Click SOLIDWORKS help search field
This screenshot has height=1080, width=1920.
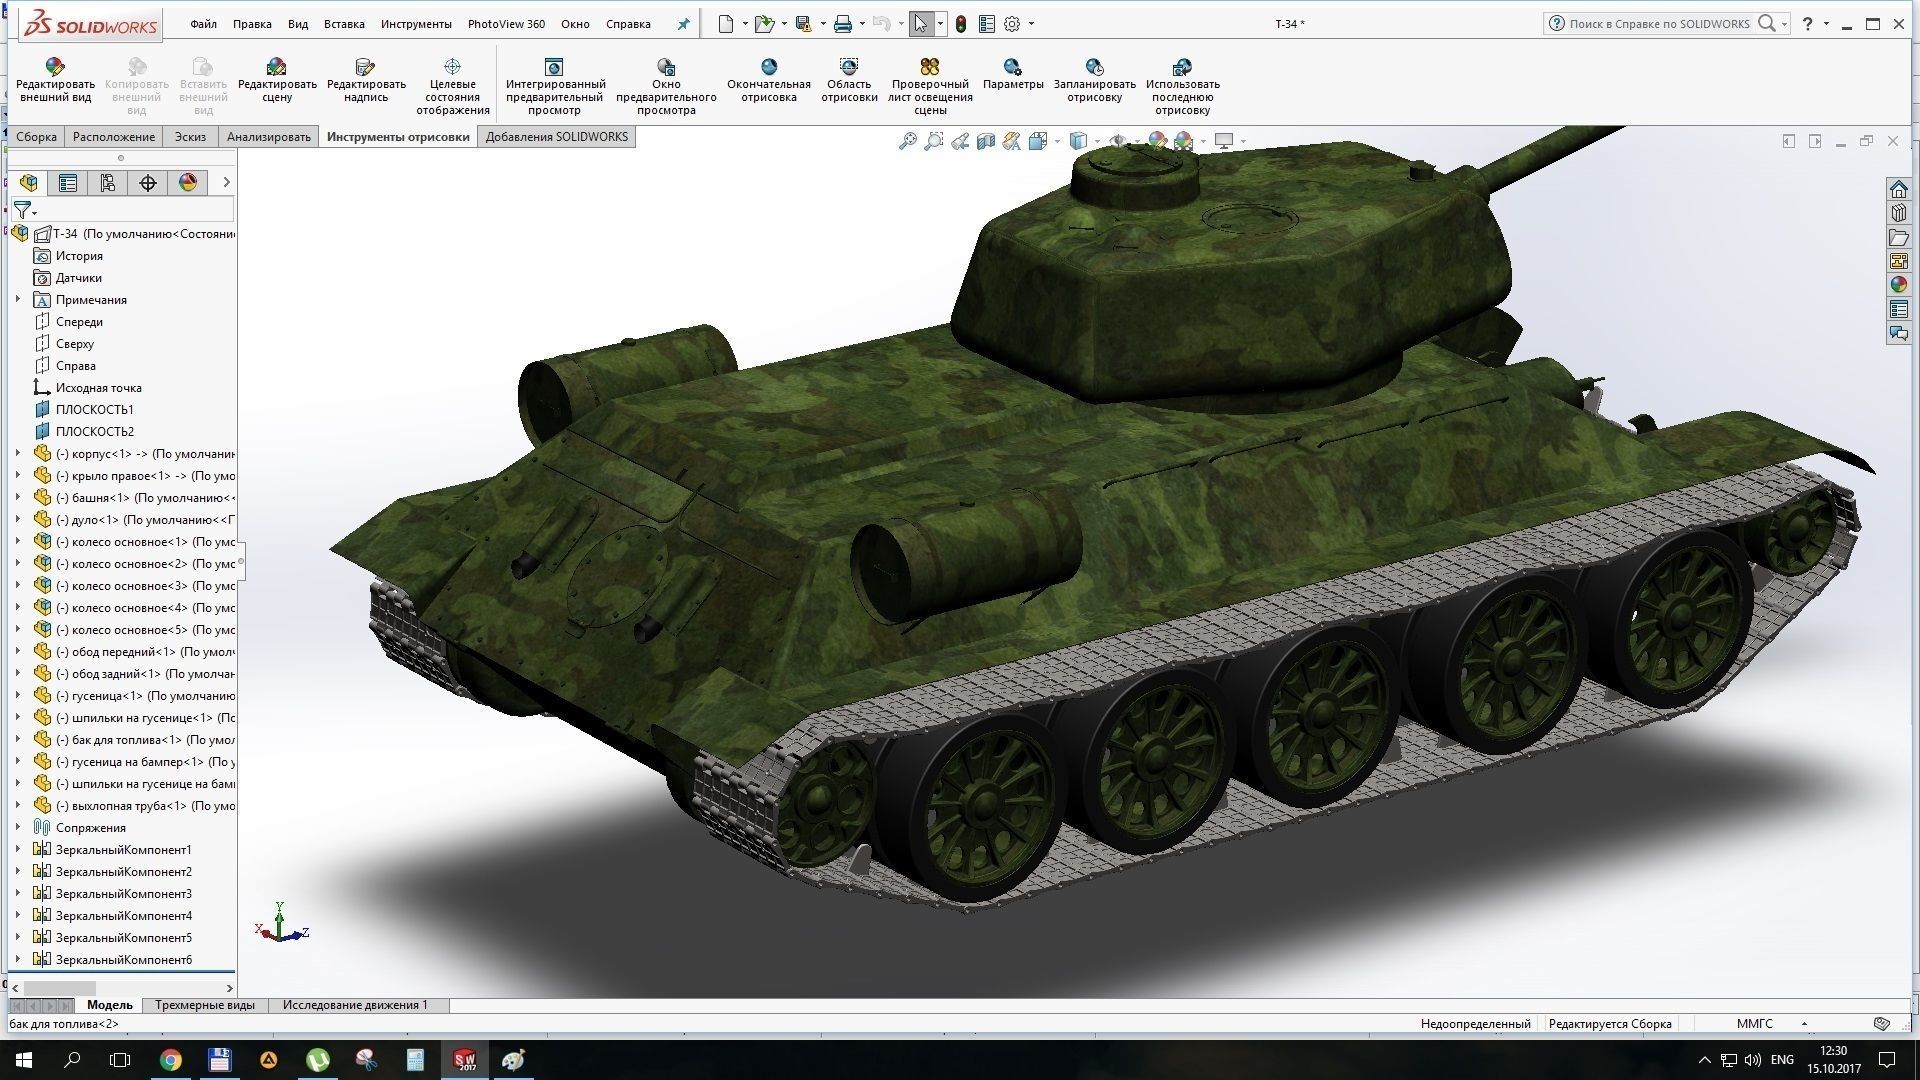click(1659, 24)
